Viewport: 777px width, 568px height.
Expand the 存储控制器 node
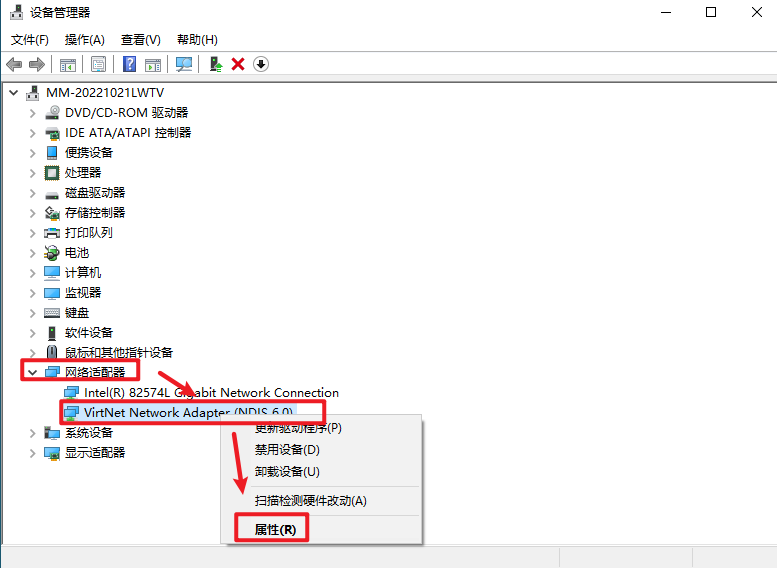tap(33, 213)
